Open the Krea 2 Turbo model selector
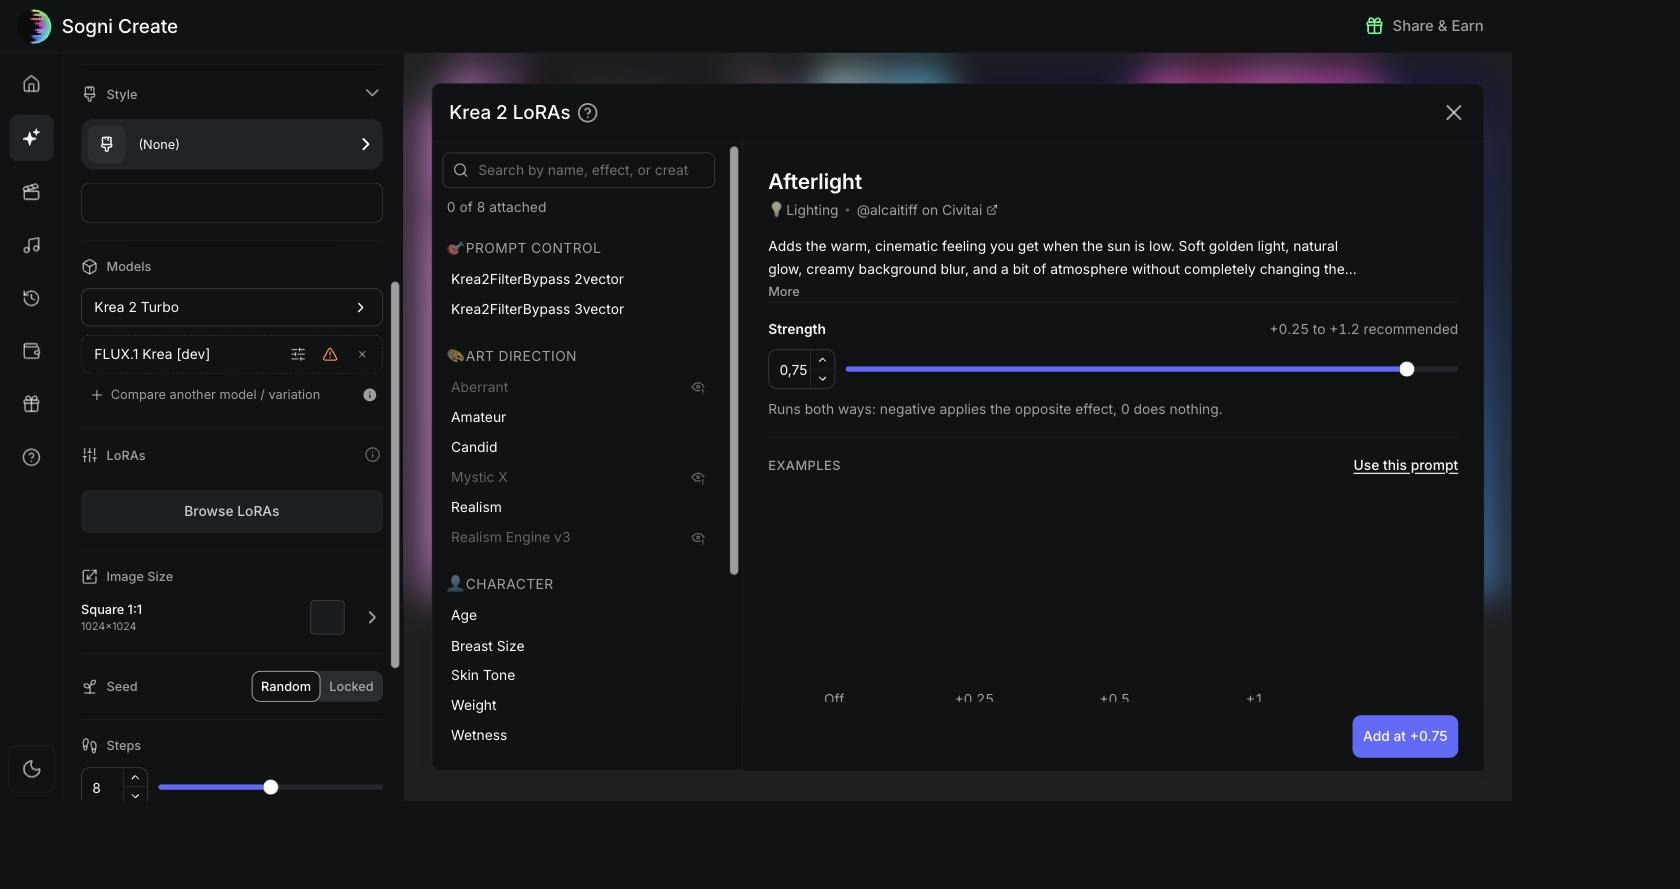 tap(232, 307)
